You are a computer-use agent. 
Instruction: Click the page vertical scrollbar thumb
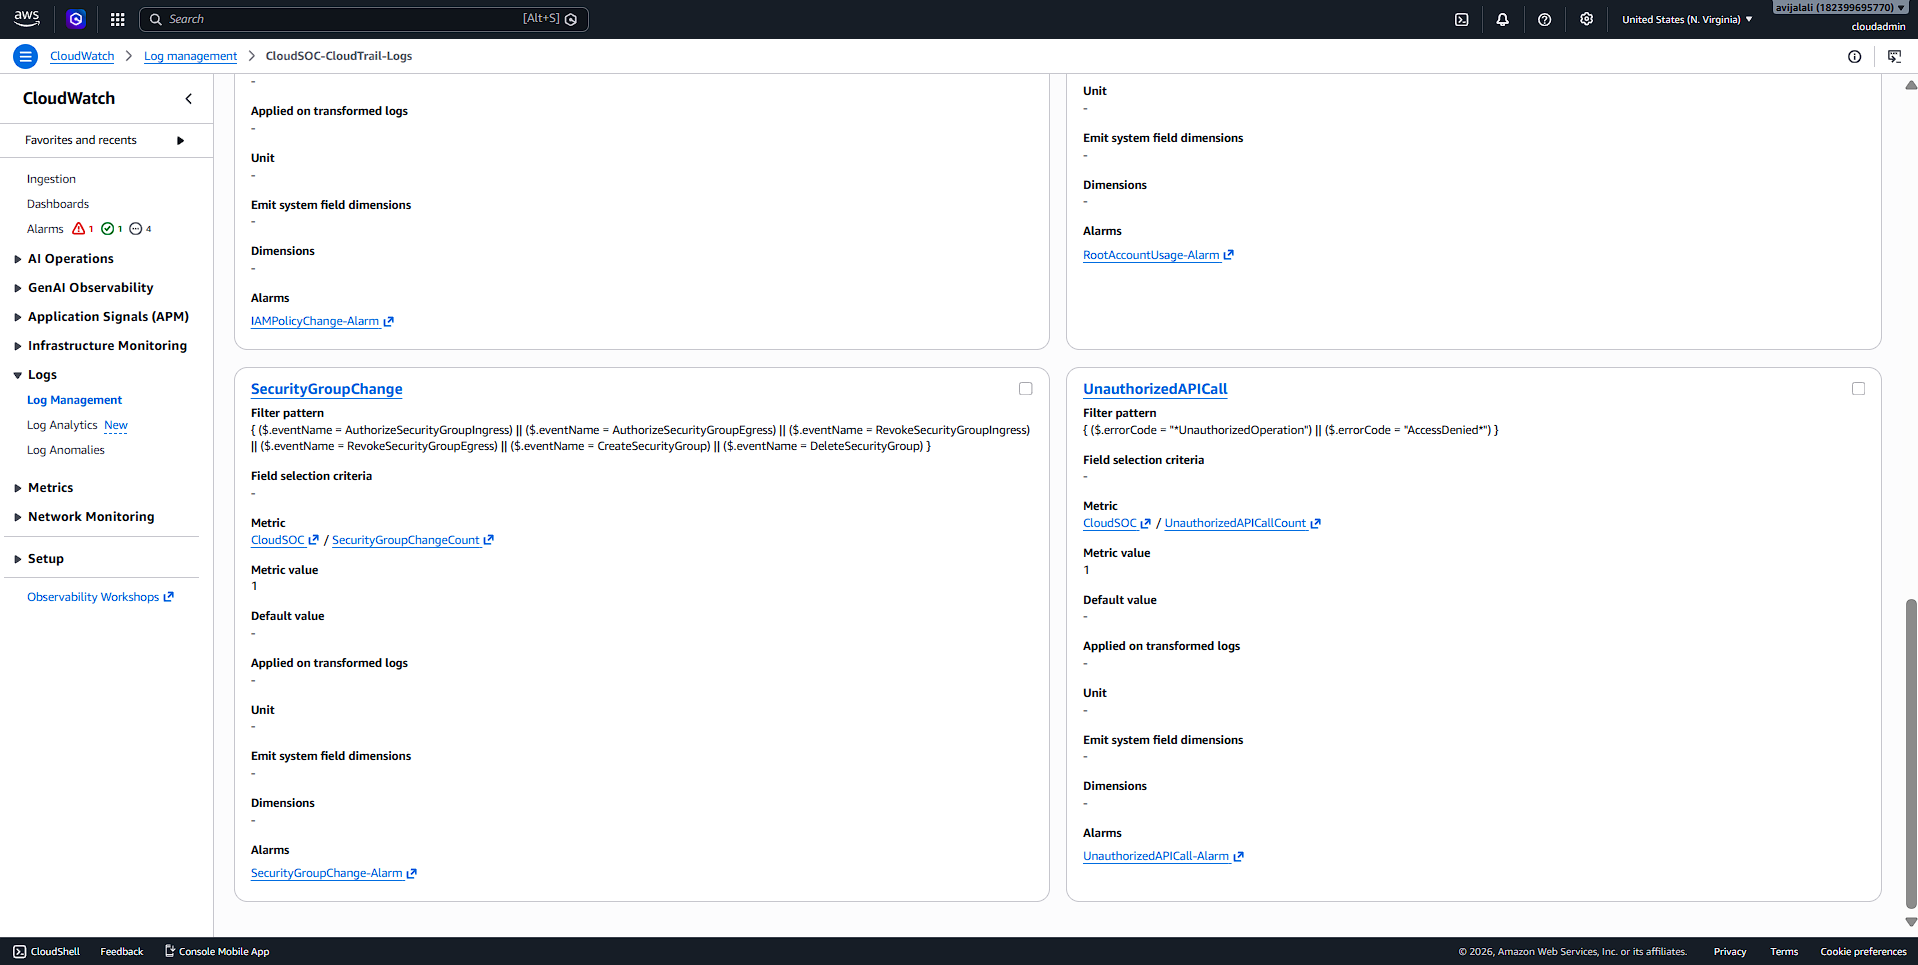pyautogui.click(x=1911, y=753)
